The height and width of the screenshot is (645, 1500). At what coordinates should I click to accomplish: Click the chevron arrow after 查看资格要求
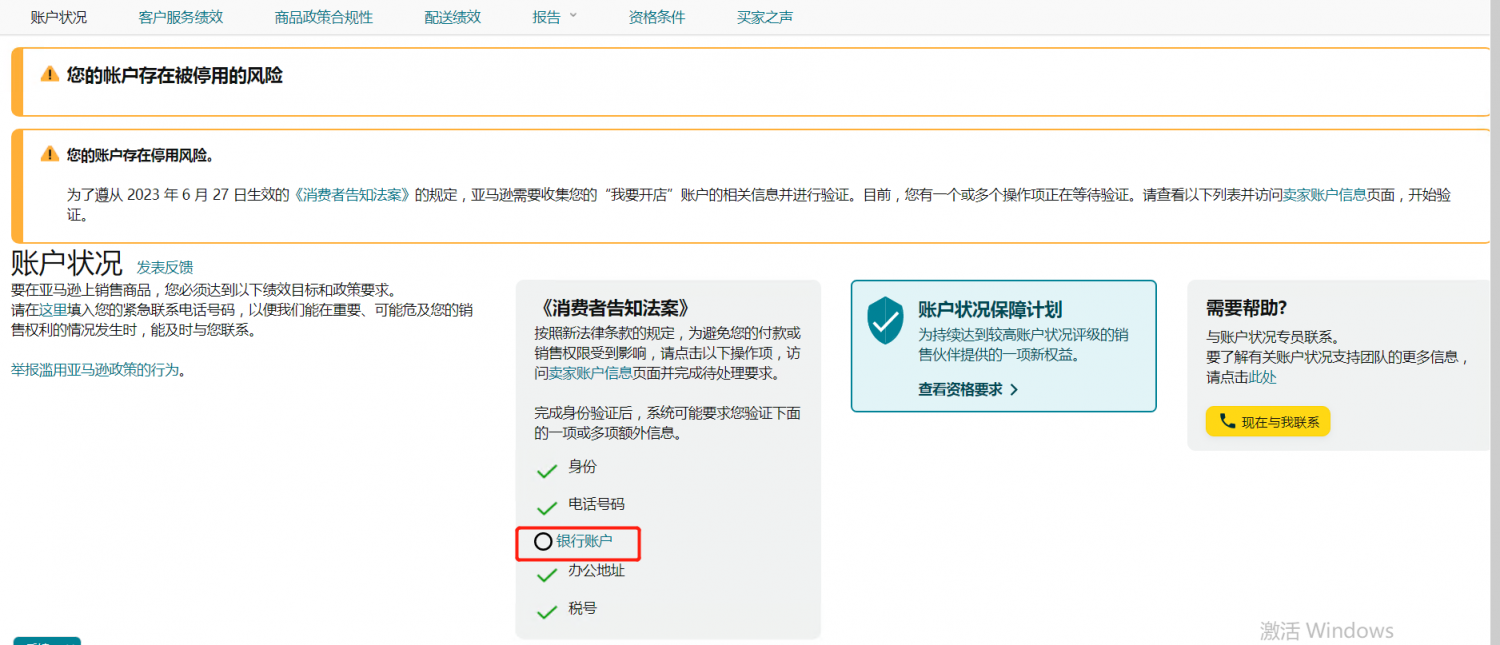1014,389
